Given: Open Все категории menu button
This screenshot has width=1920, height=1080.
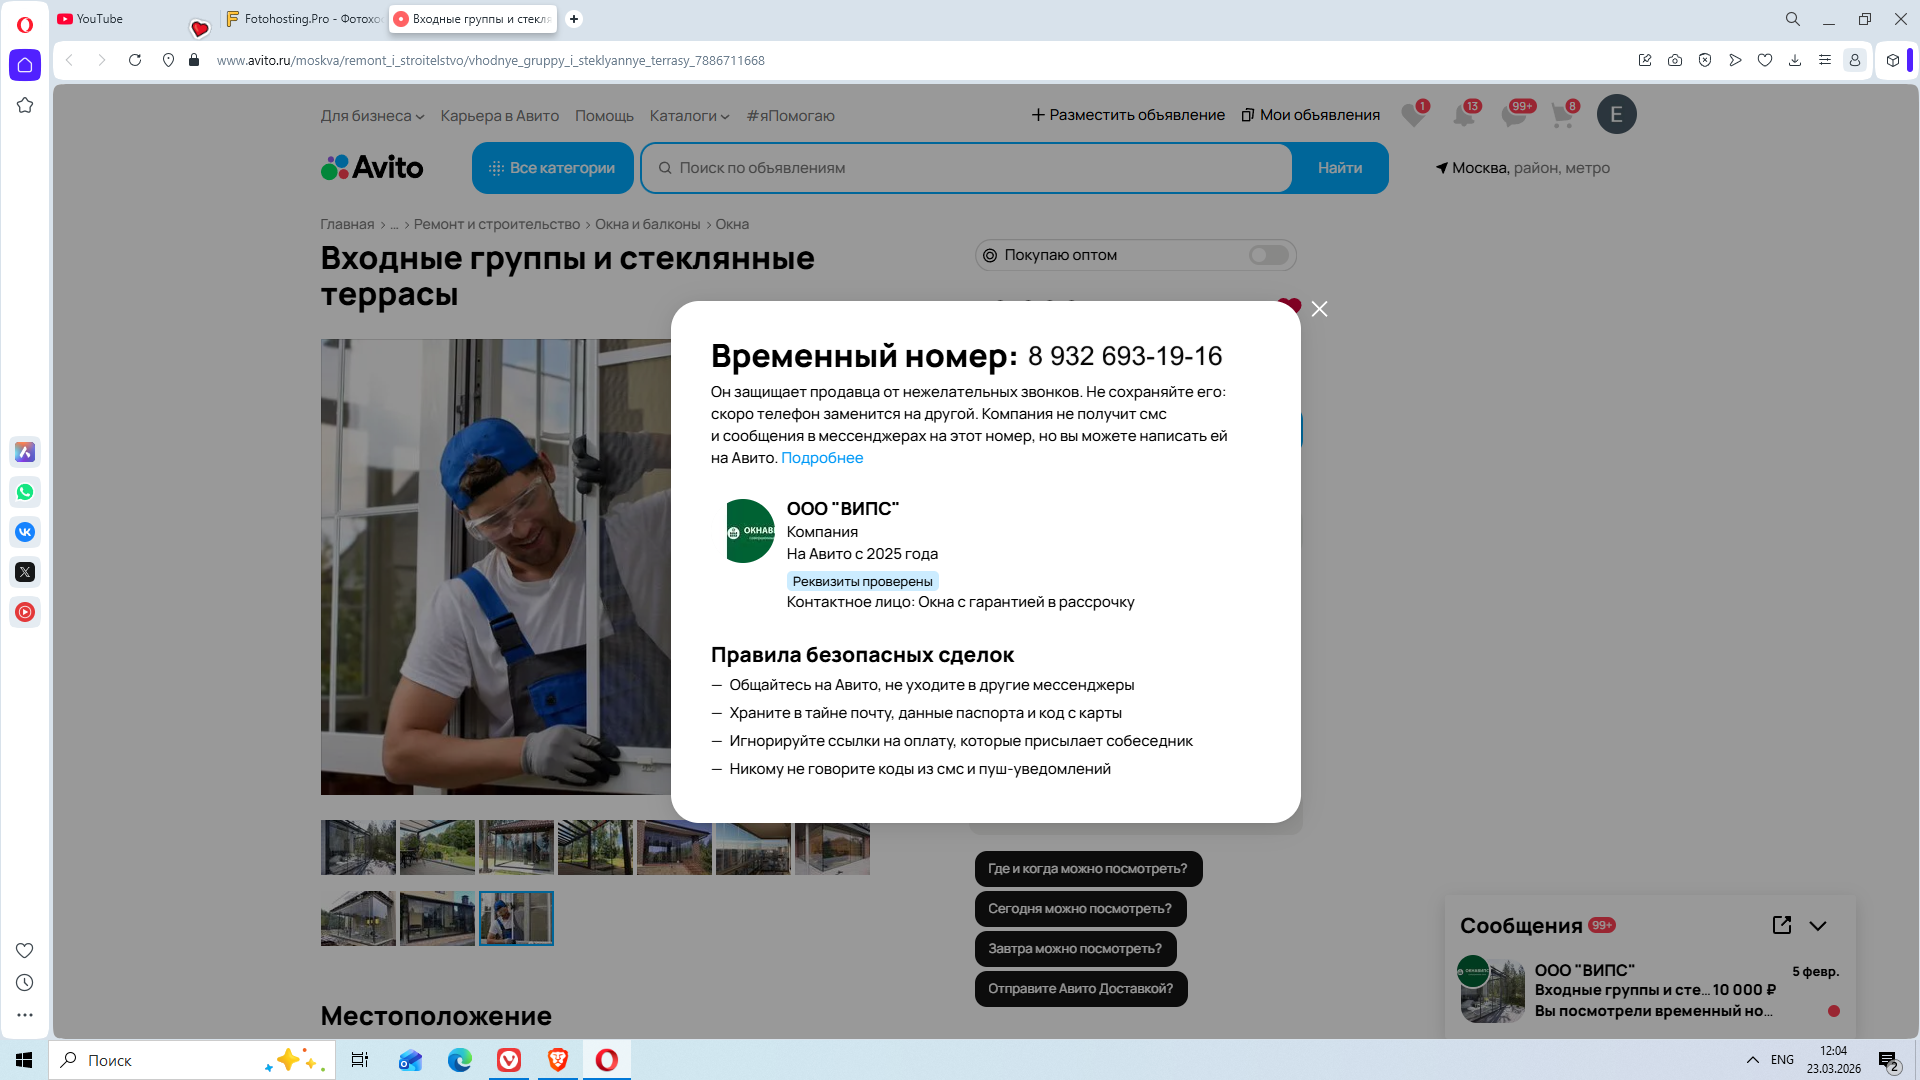Looking at the screenshot, I should point(552,168).
